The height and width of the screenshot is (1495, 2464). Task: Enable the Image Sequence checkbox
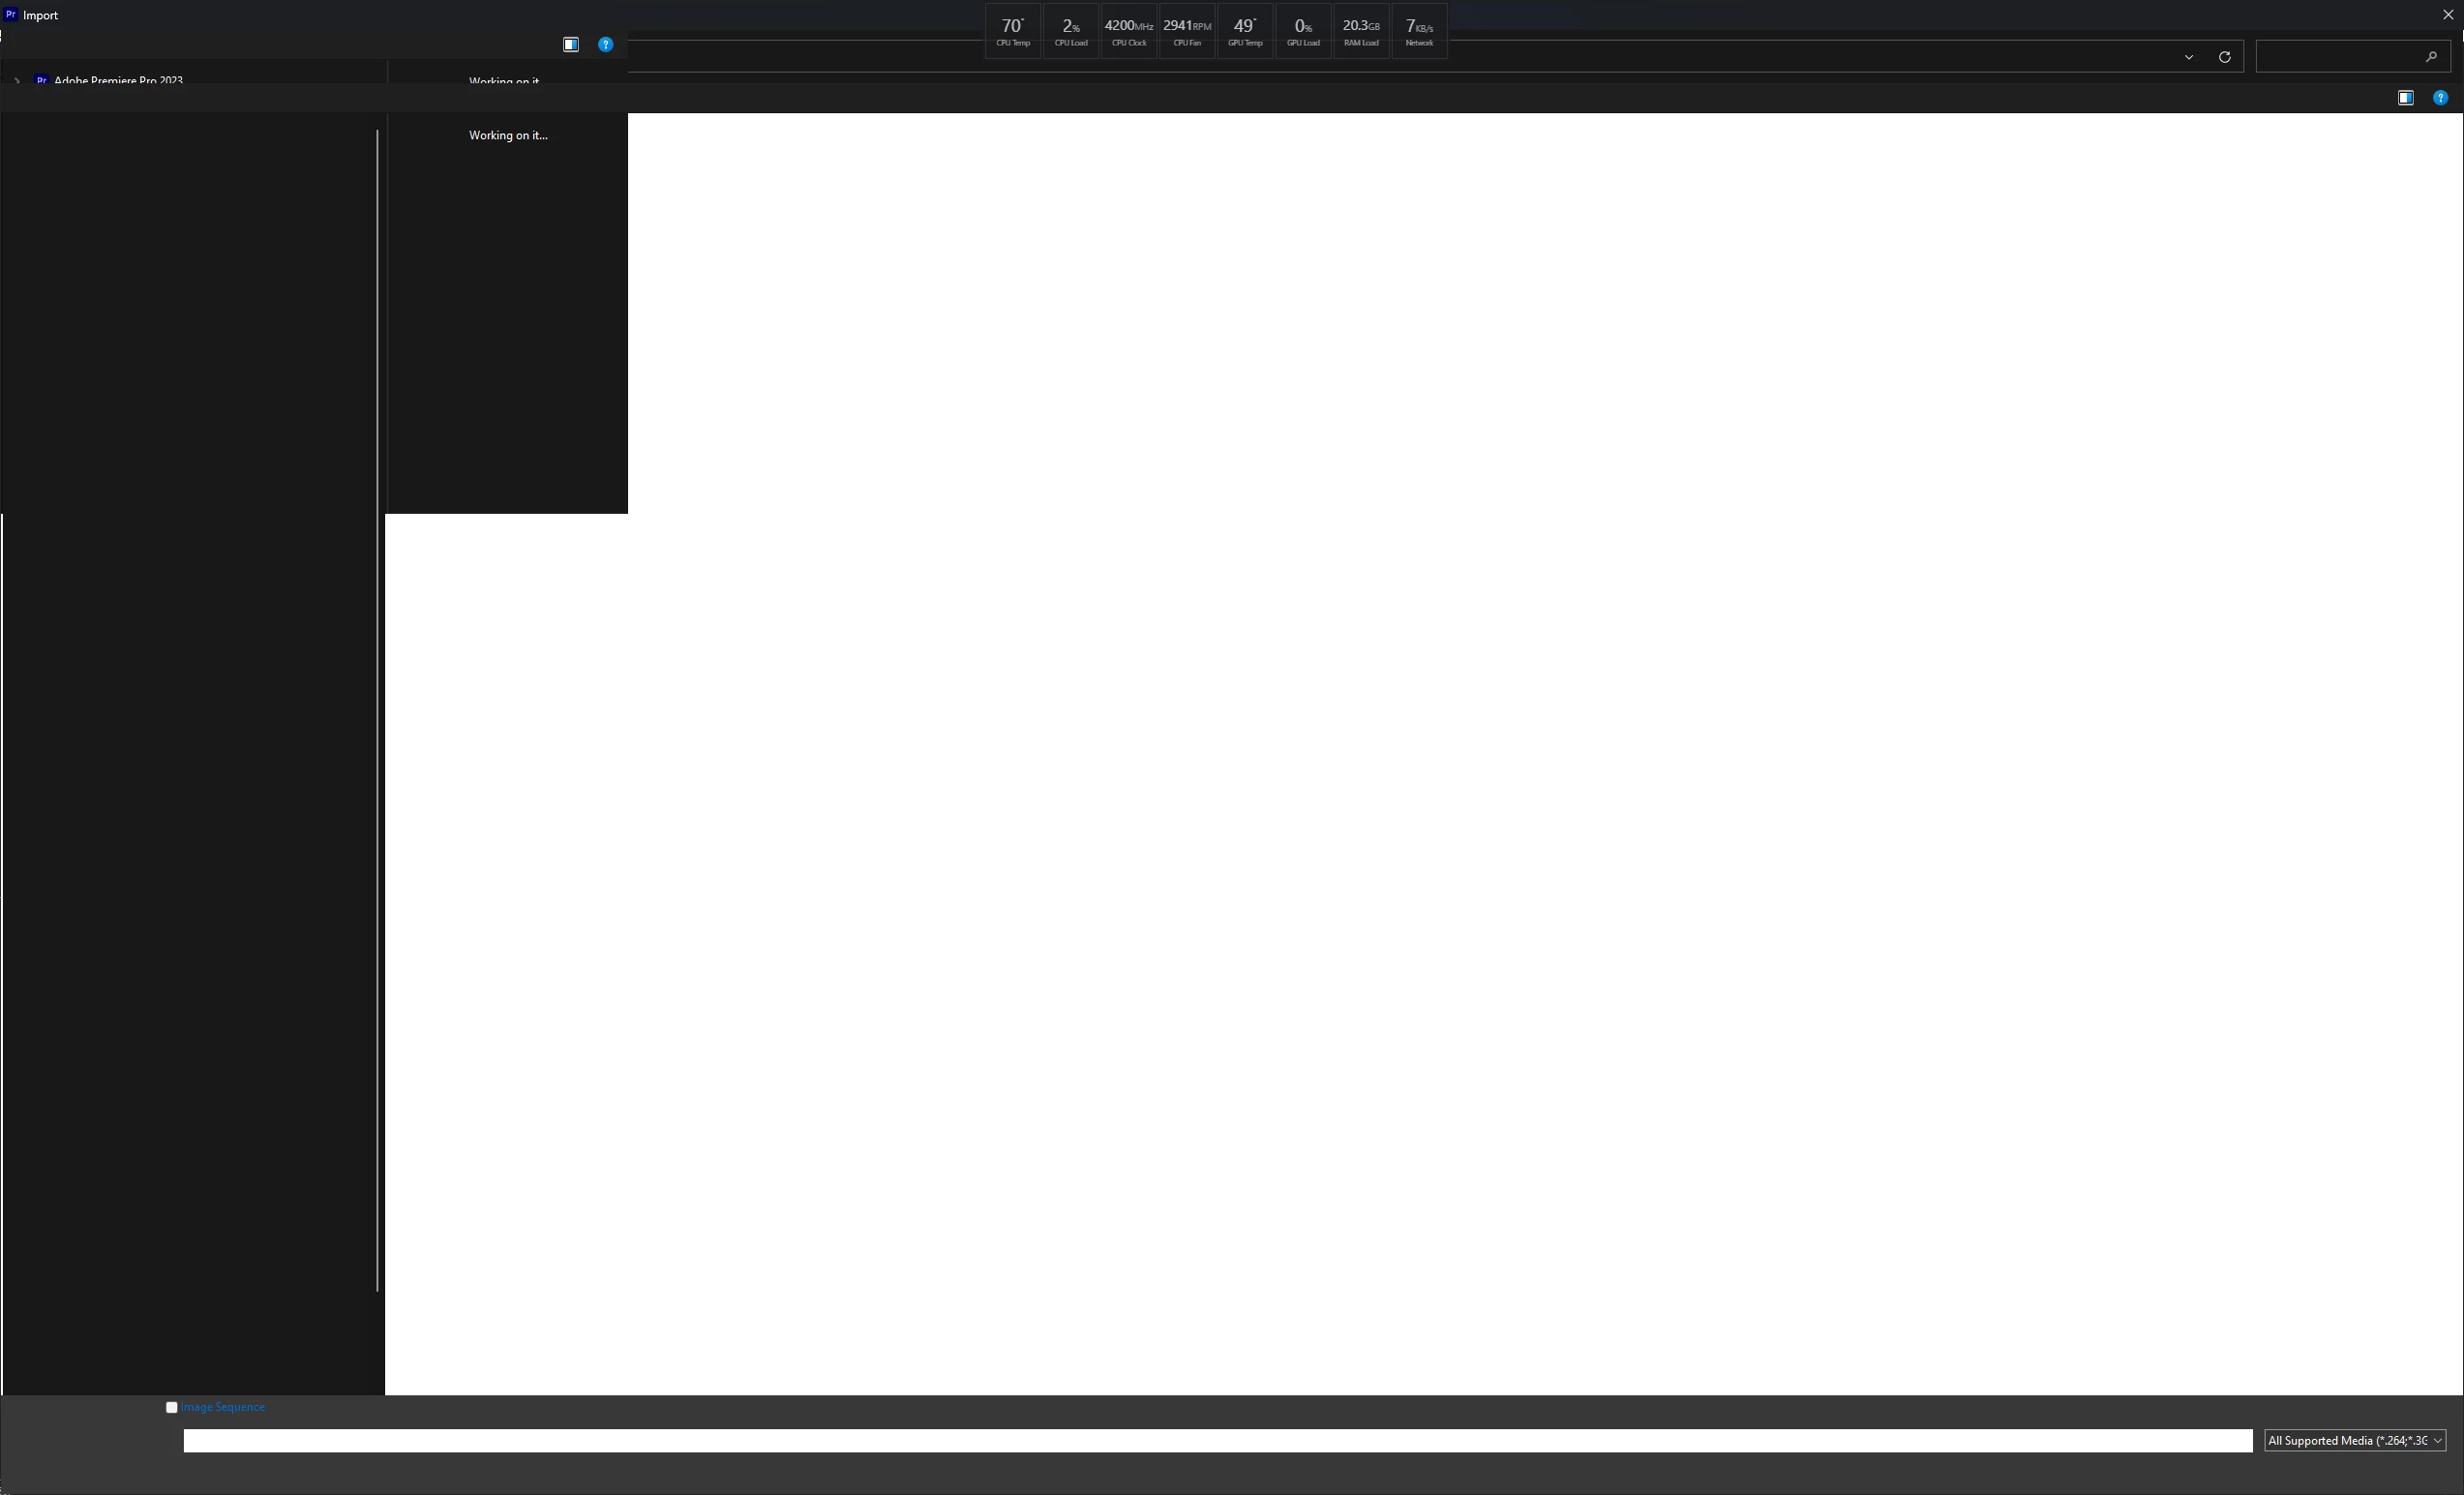tap(172, 1407)
